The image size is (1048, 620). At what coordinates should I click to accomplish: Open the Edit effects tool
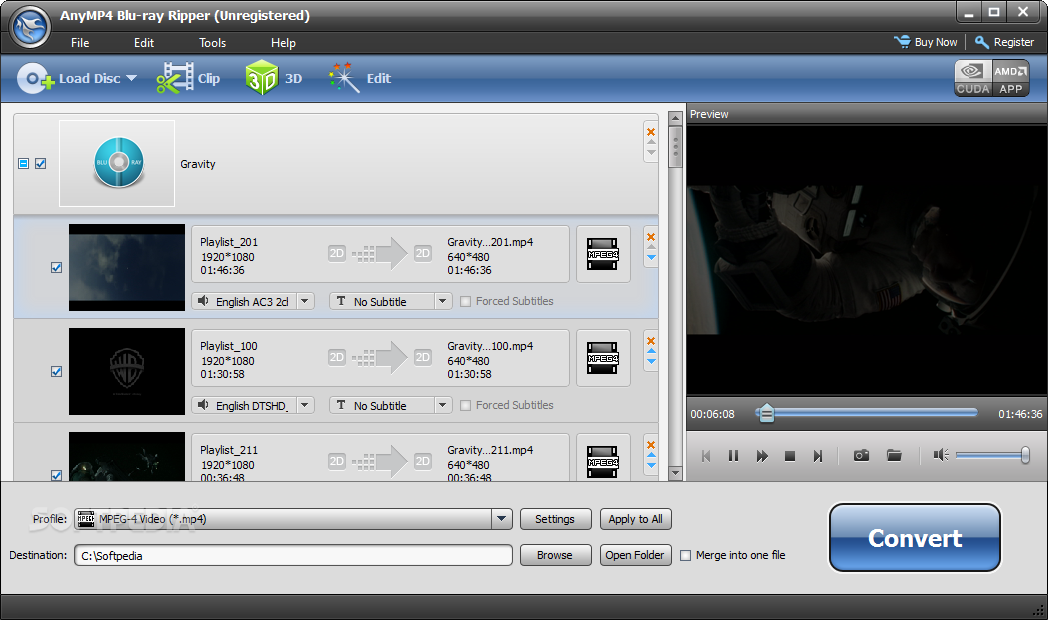pos(360,79)
